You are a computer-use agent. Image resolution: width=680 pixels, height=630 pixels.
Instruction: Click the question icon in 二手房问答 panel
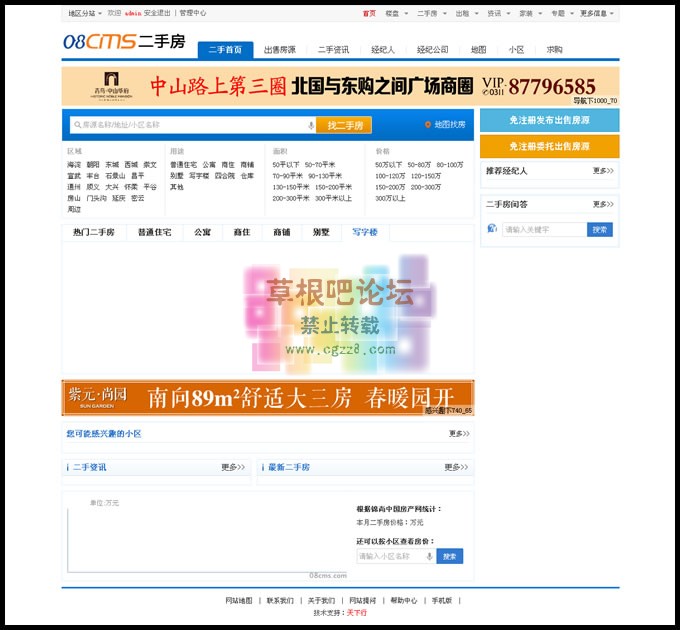(x=492, y=228)
